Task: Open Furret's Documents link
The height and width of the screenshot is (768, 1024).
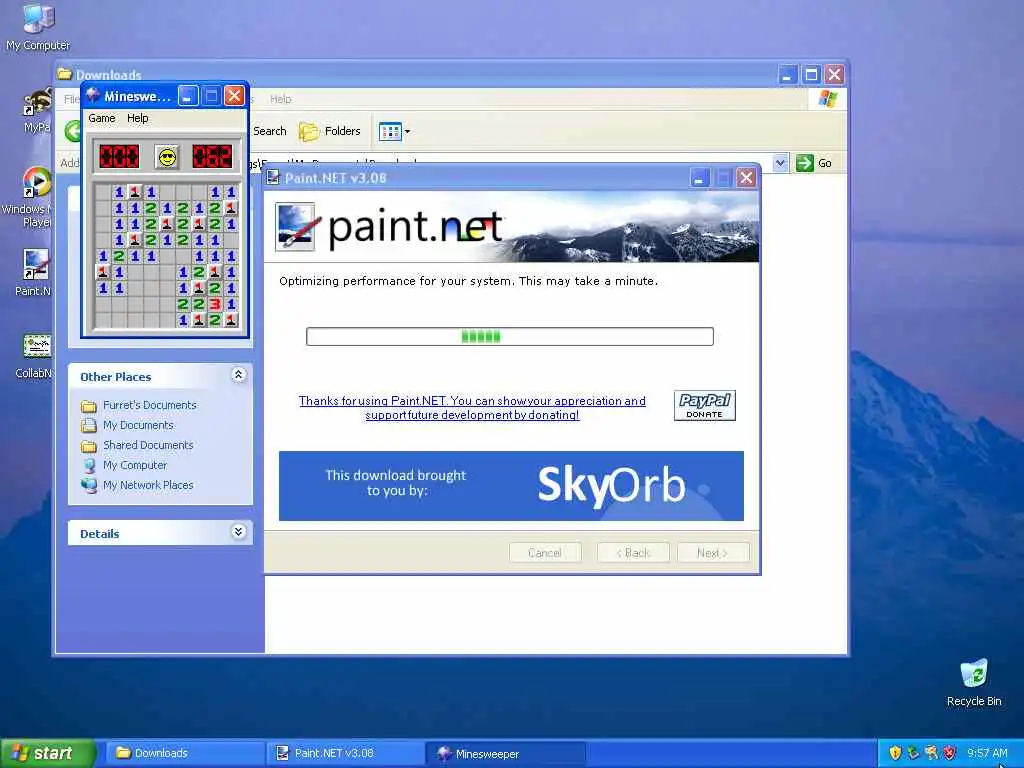Action: (x=150, y=405)
